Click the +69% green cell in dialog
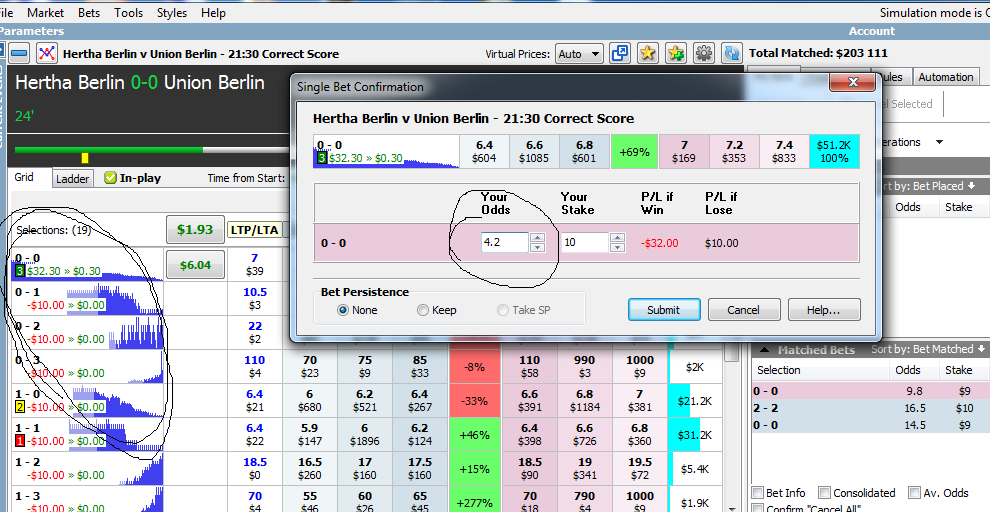Screen dimensions: 990x512 [635, 152]
